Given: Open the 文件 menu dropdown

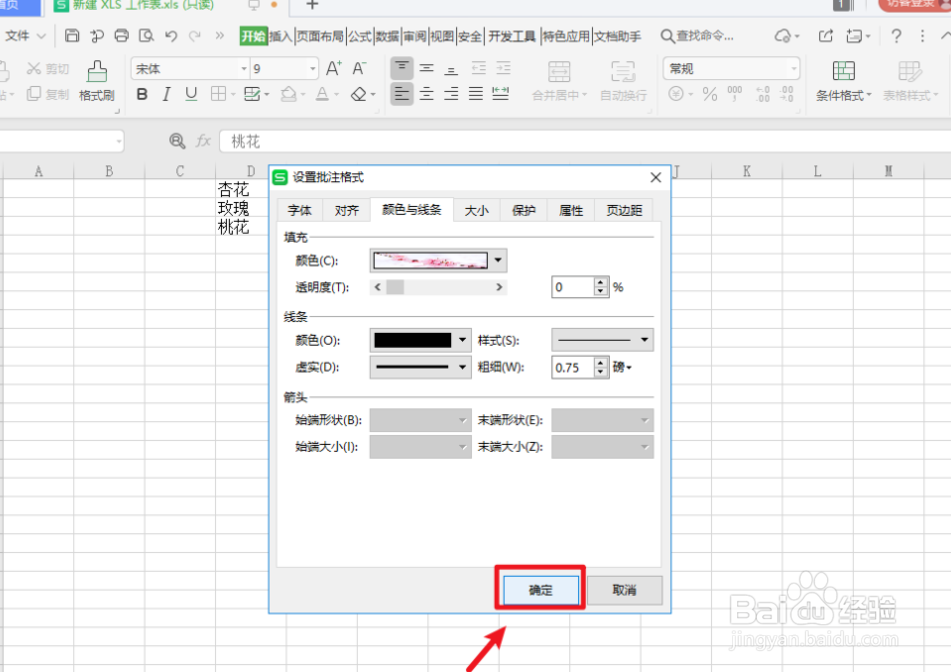Looking at the screenshot, I should (25, 36).
